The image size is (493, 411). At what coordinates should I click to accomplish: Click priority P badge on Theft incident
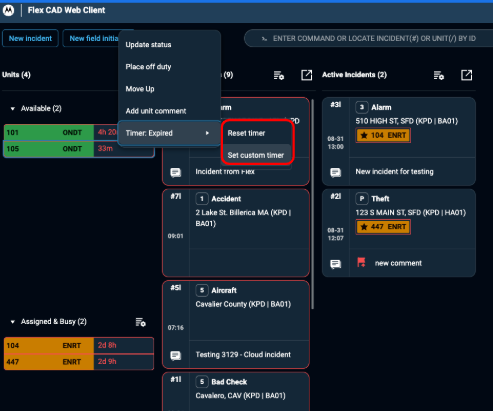pos(362,199)
